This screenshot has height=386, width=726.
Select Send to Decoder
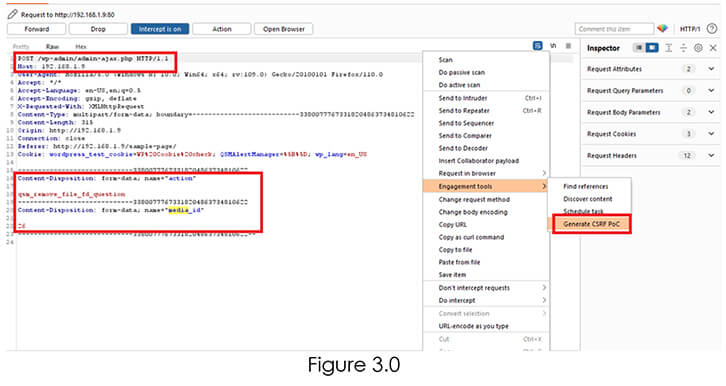click(486, 148)
